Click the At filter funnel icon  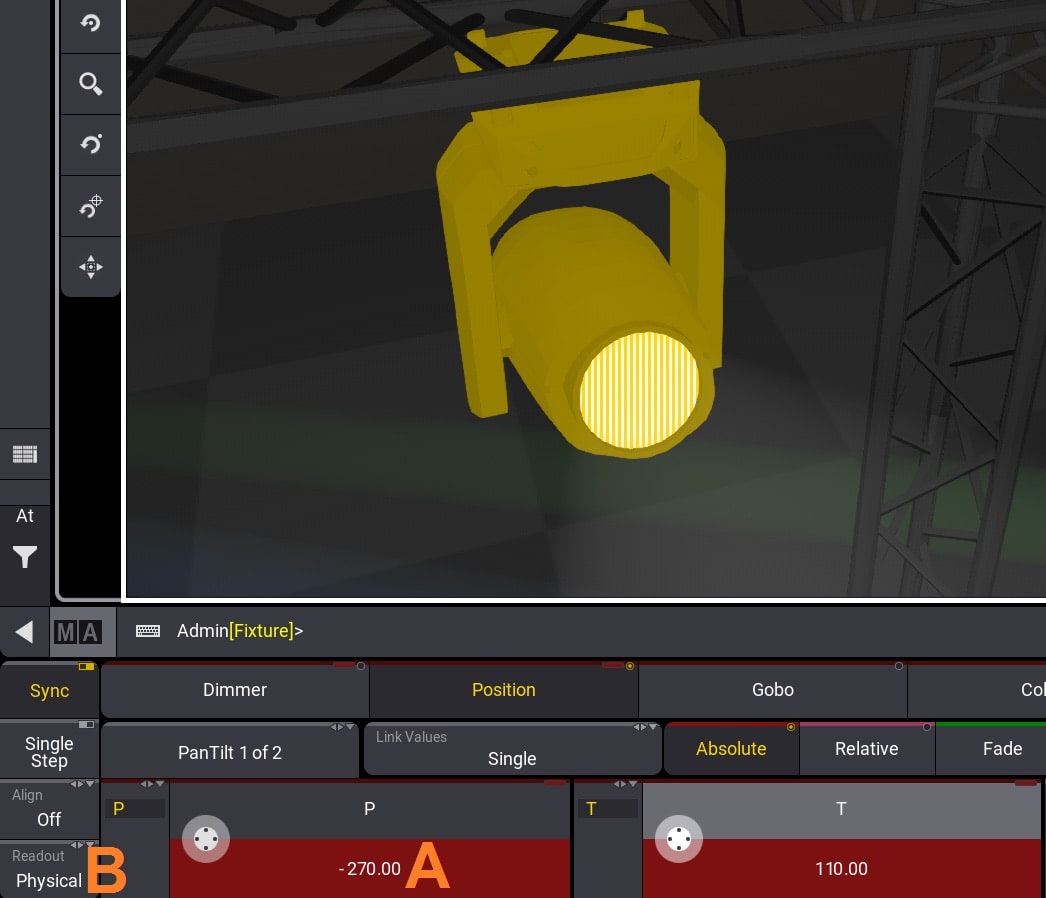tap(25, 557)
